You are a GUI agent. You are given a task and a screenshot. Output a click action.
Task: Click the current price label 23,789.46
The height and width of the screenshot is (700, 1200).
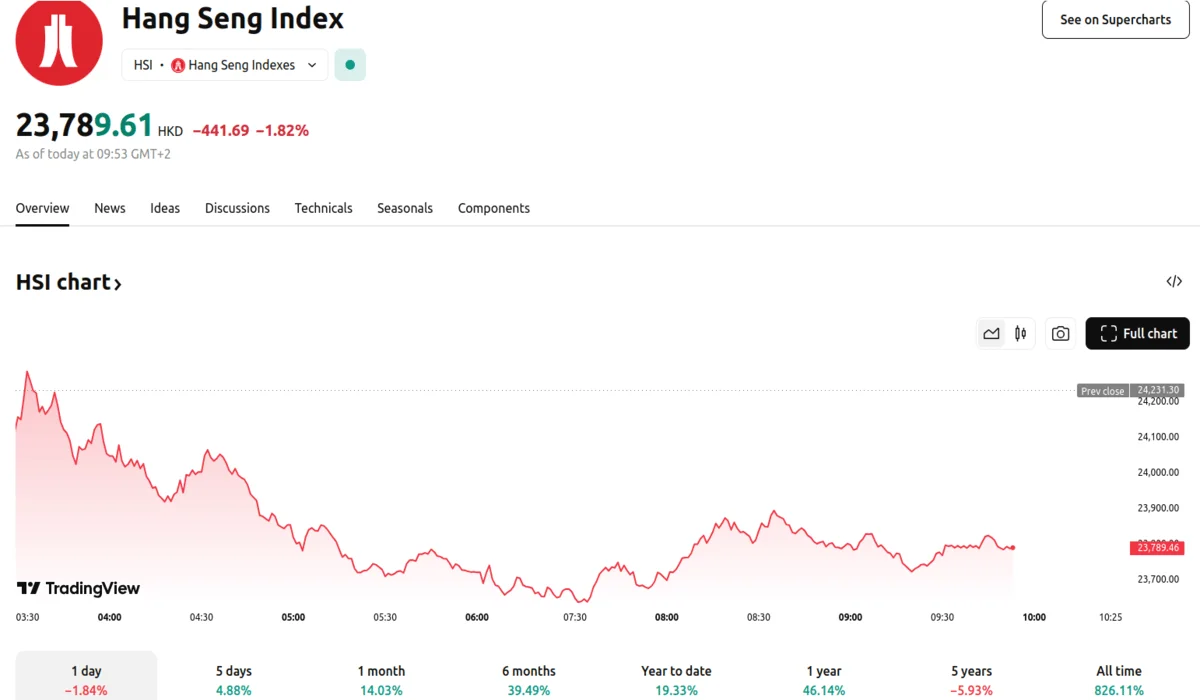click(x=1157, y=548)
